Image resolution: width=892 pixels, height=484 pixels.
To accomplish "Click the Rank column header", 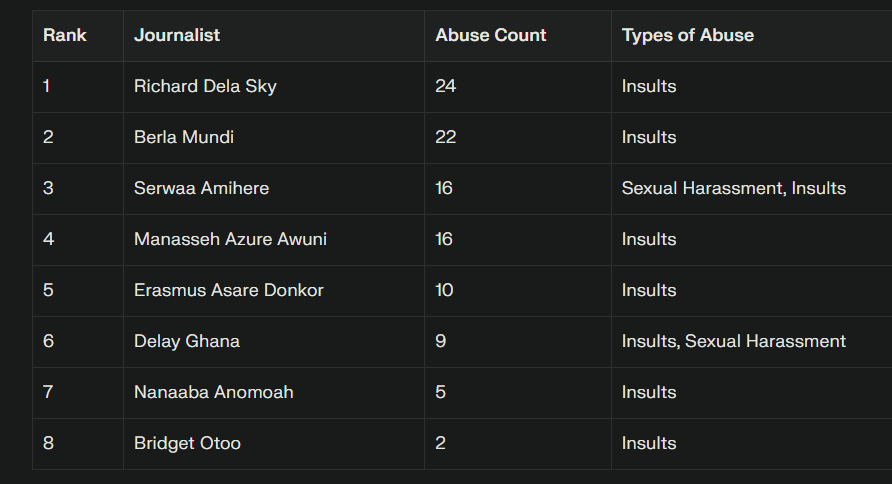I will tap(65, 35).
